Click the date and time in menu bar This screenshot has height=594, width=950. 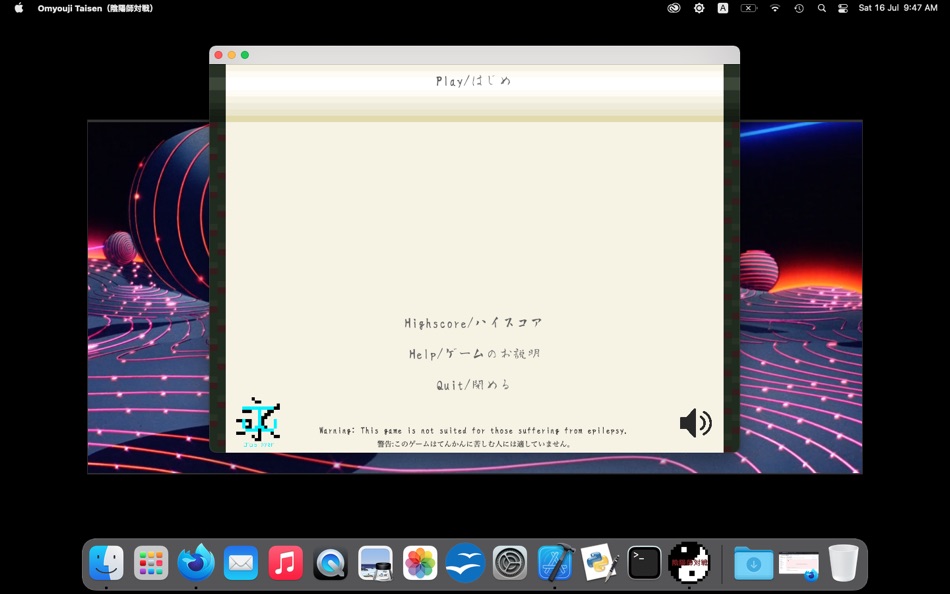[898, 8]
